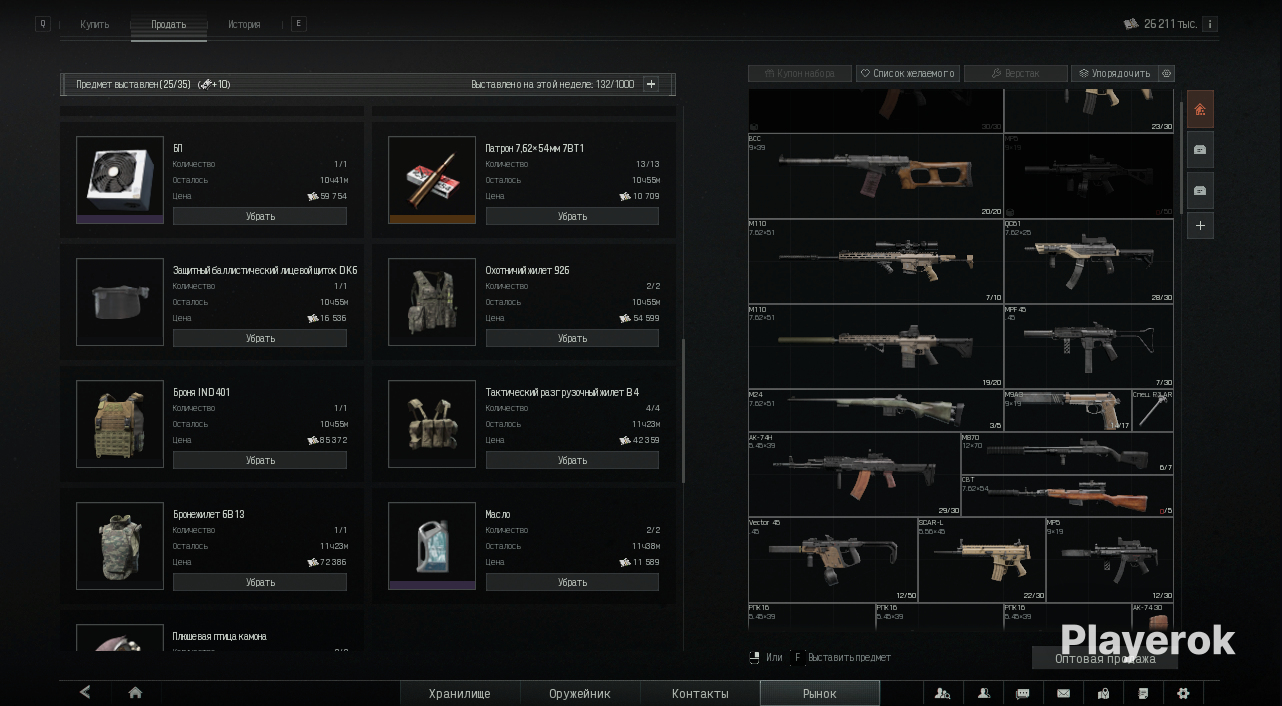Open the notes document icon
This screenshot has height=706, width=1282.
1143,693
